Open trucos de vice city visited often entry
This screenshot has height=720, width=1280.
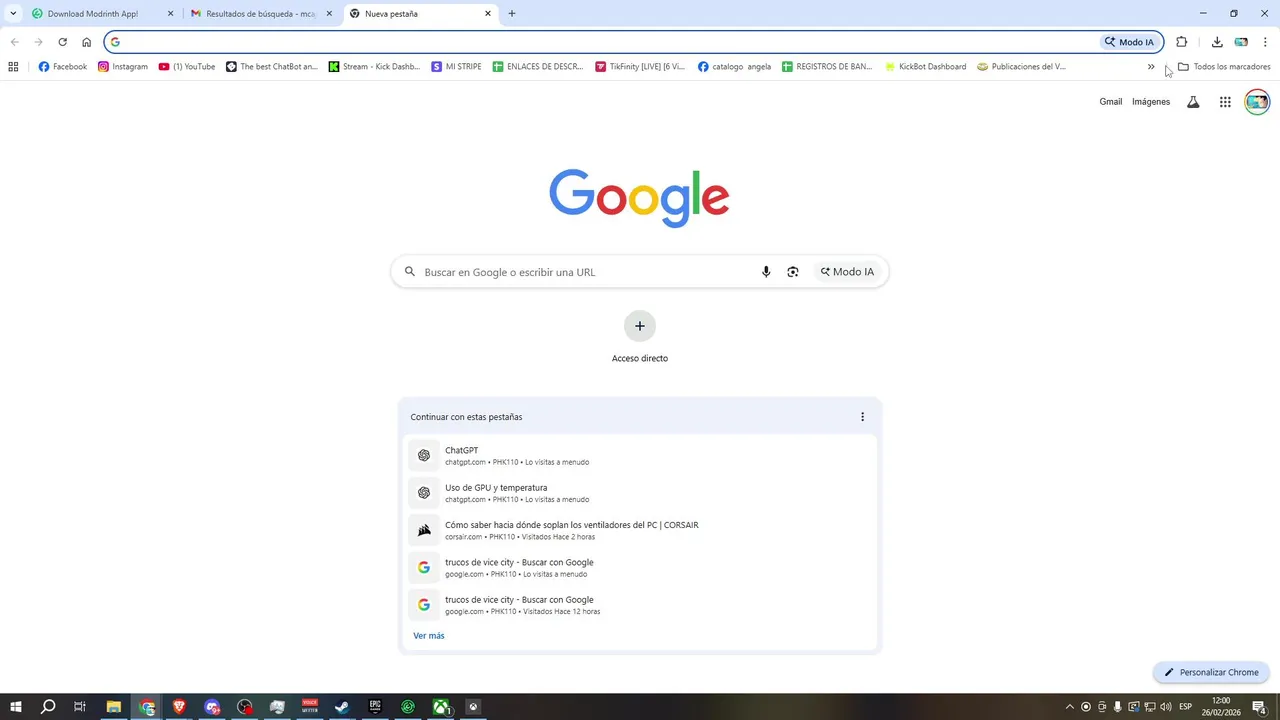pos(640,568)
